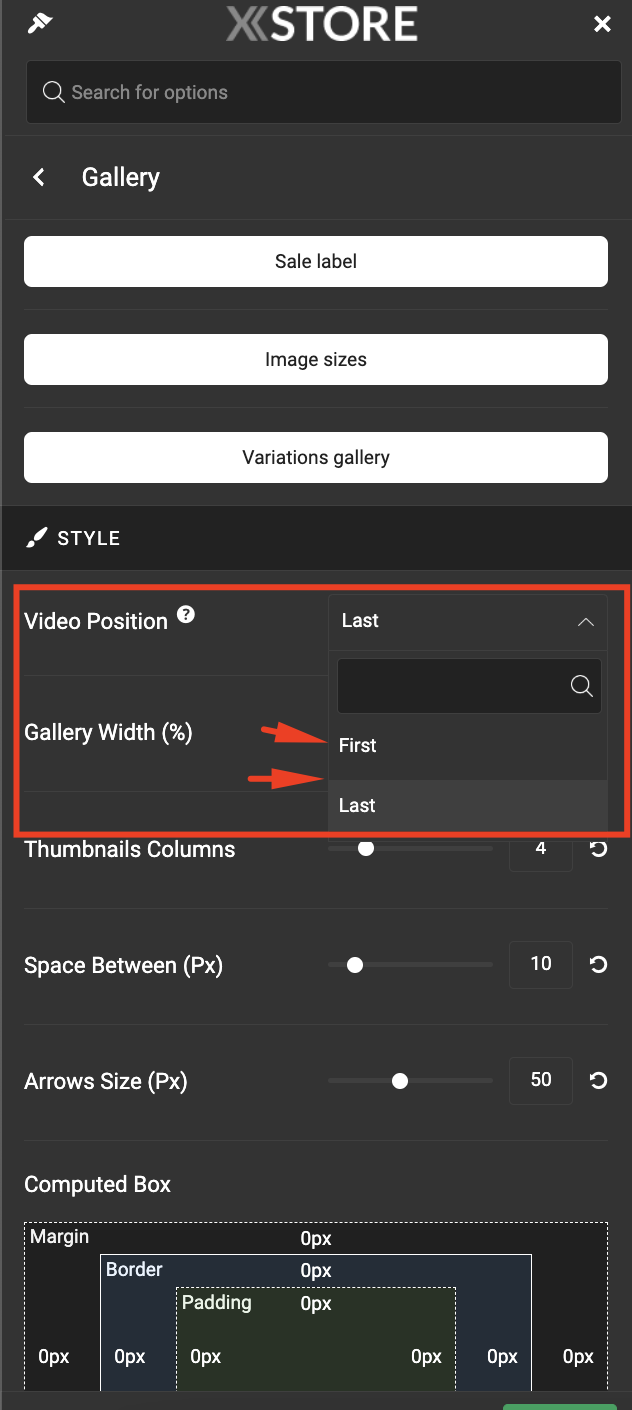Click the Space Between slider handle
Screen dimensions: 632x1410
(354, 965)
